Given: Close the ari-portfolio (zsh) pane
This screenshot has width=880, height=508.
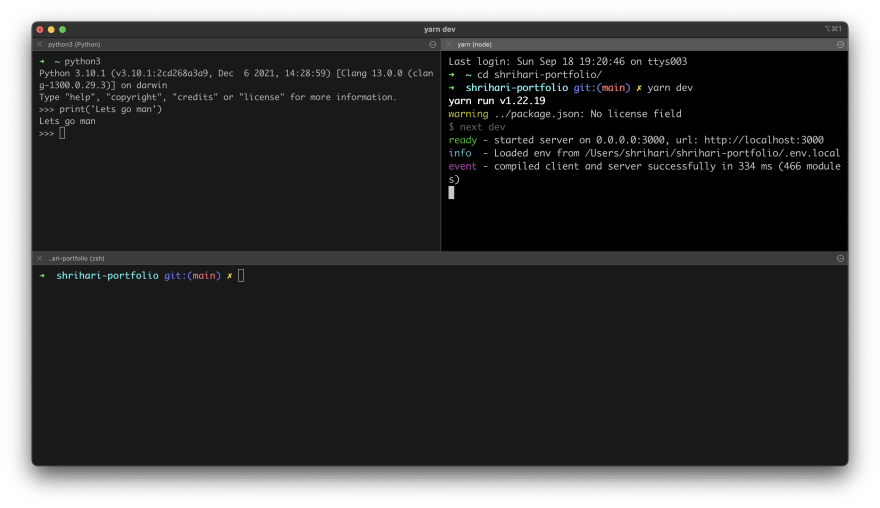Looking at the screenshot, I should (39, 258).
